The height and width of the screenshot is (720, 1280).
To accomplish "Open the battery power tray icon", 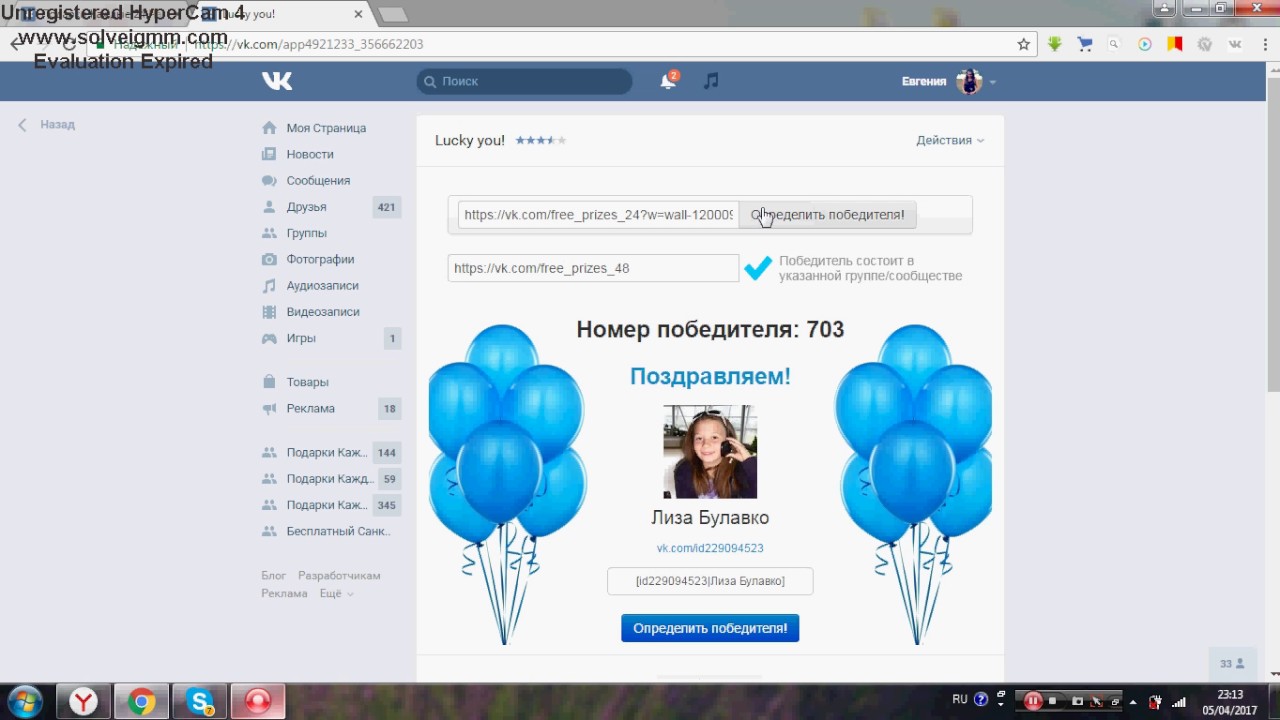I will click(x=1154, y=702).
